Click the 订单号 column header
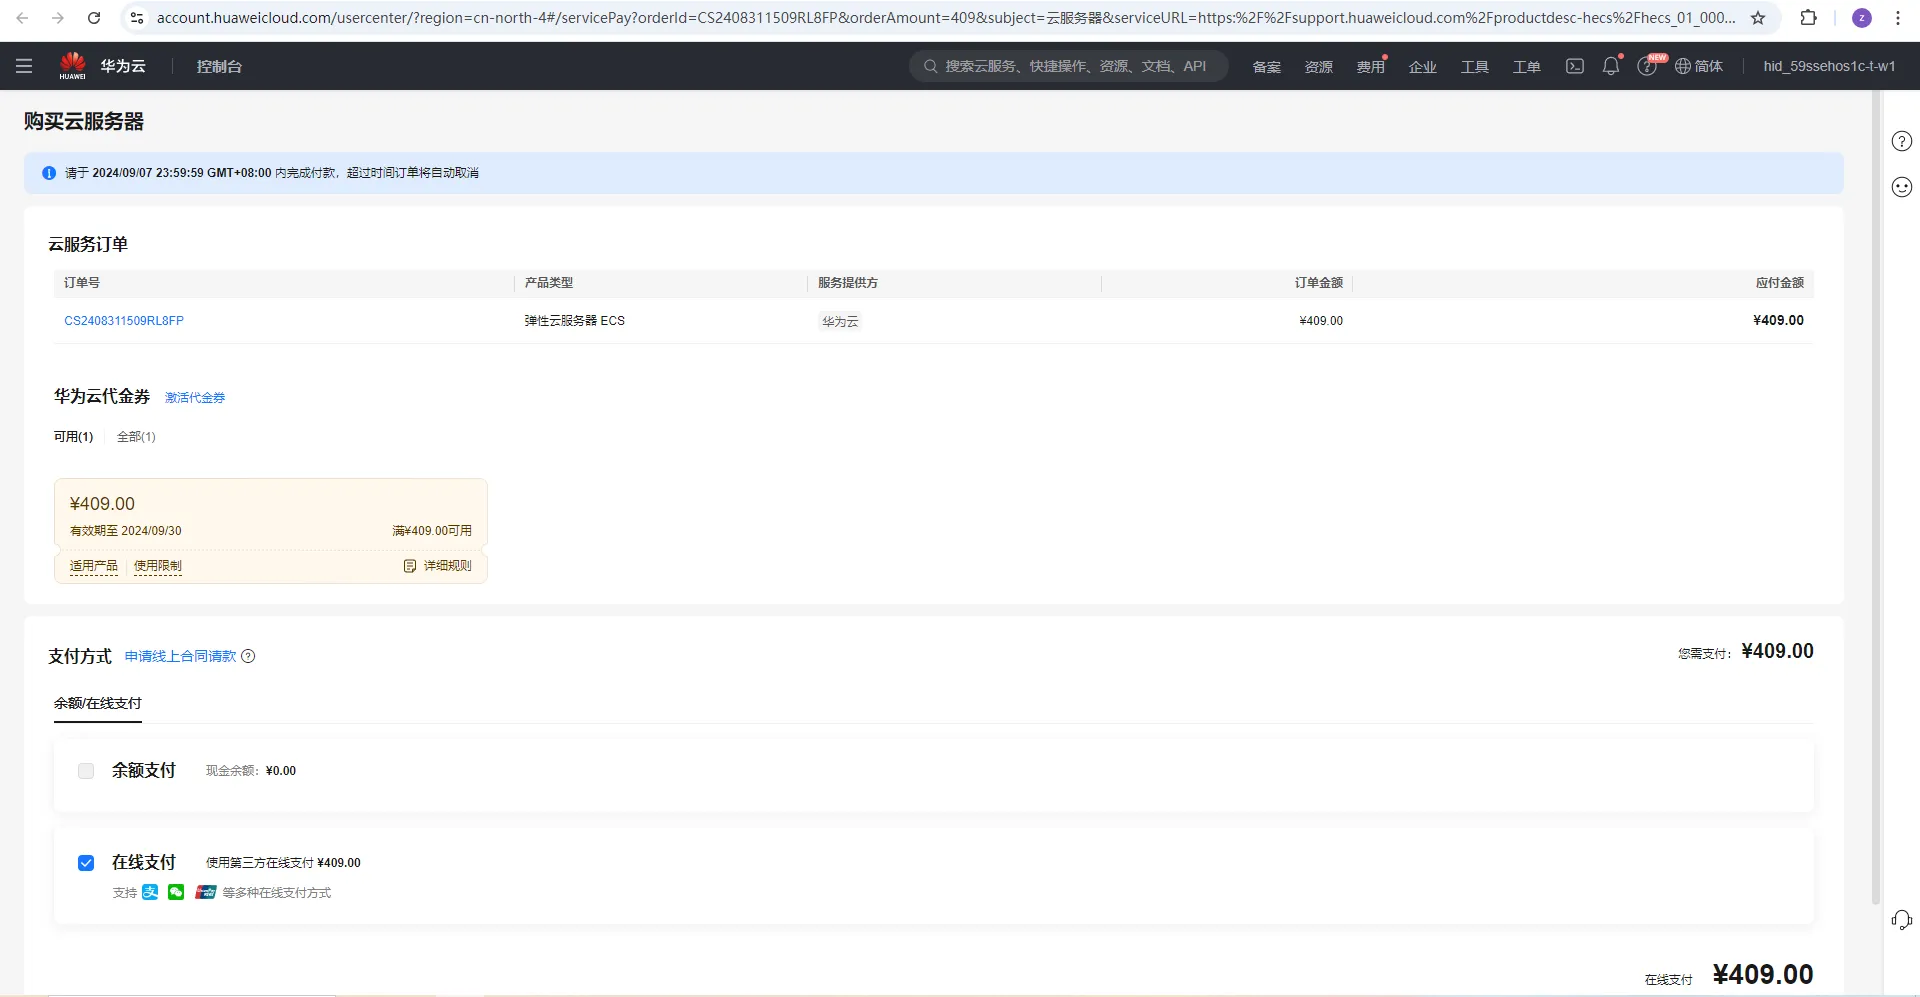 (82, 283)
